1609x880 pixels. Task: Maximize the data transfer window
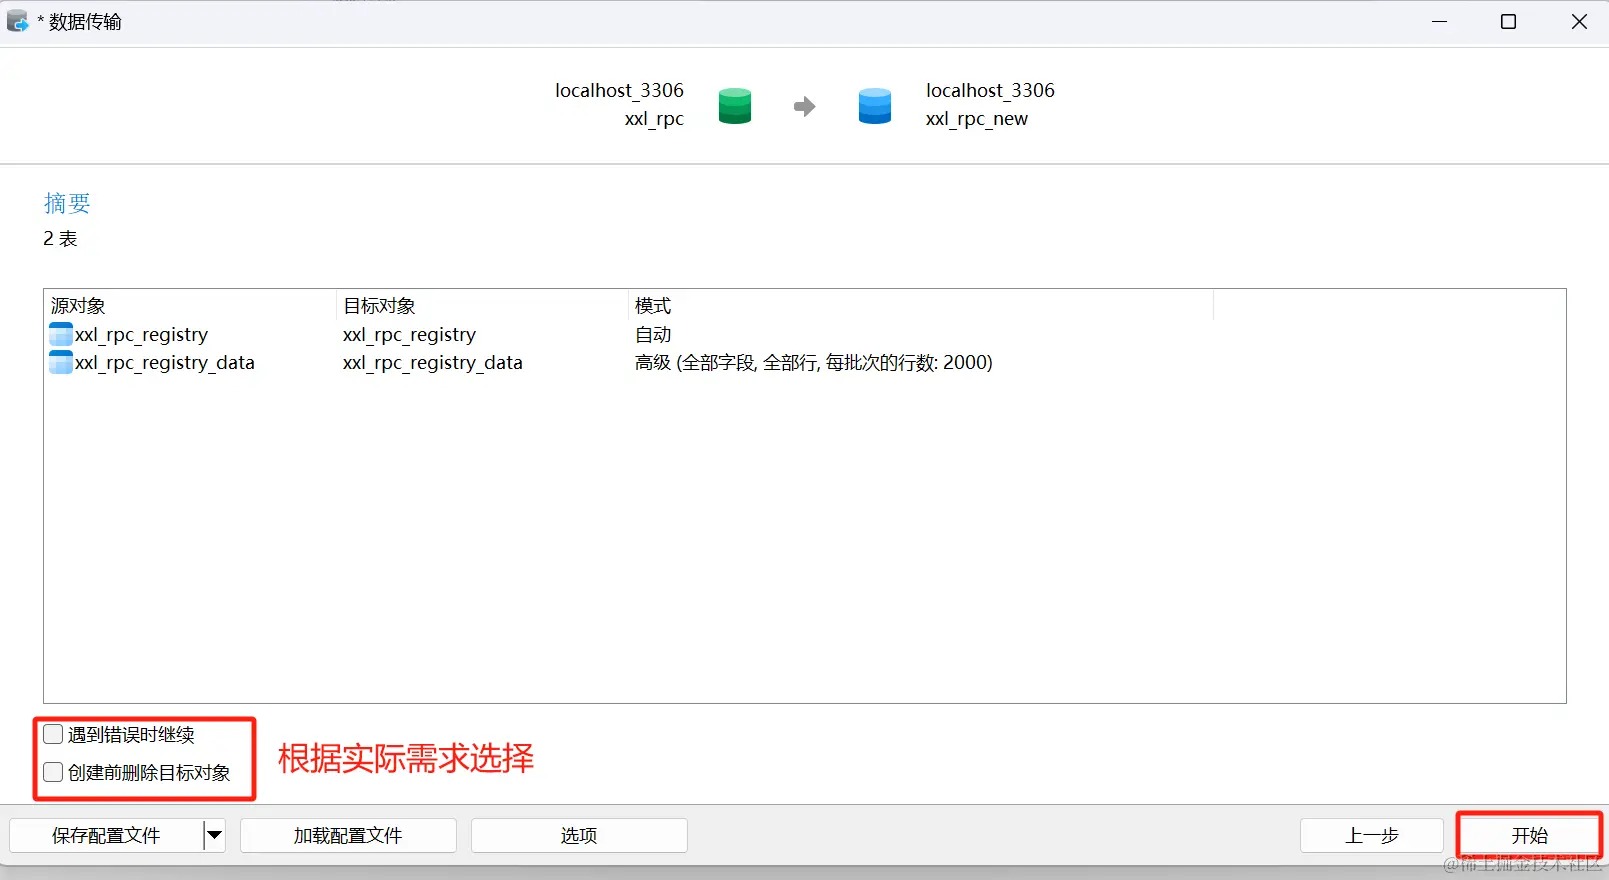coord(1508,22)
